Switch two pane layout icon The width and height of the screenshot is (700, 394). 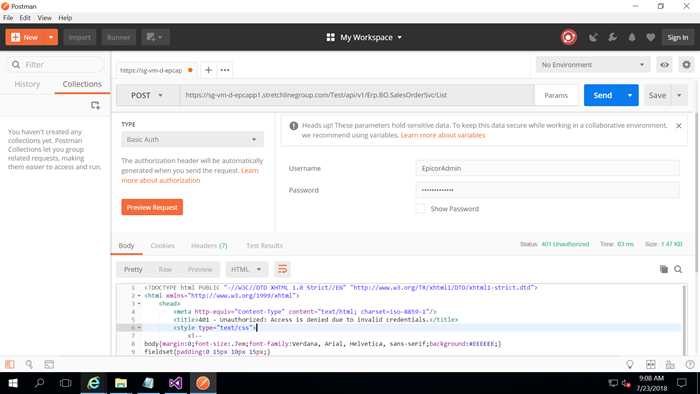pos(650,364)
